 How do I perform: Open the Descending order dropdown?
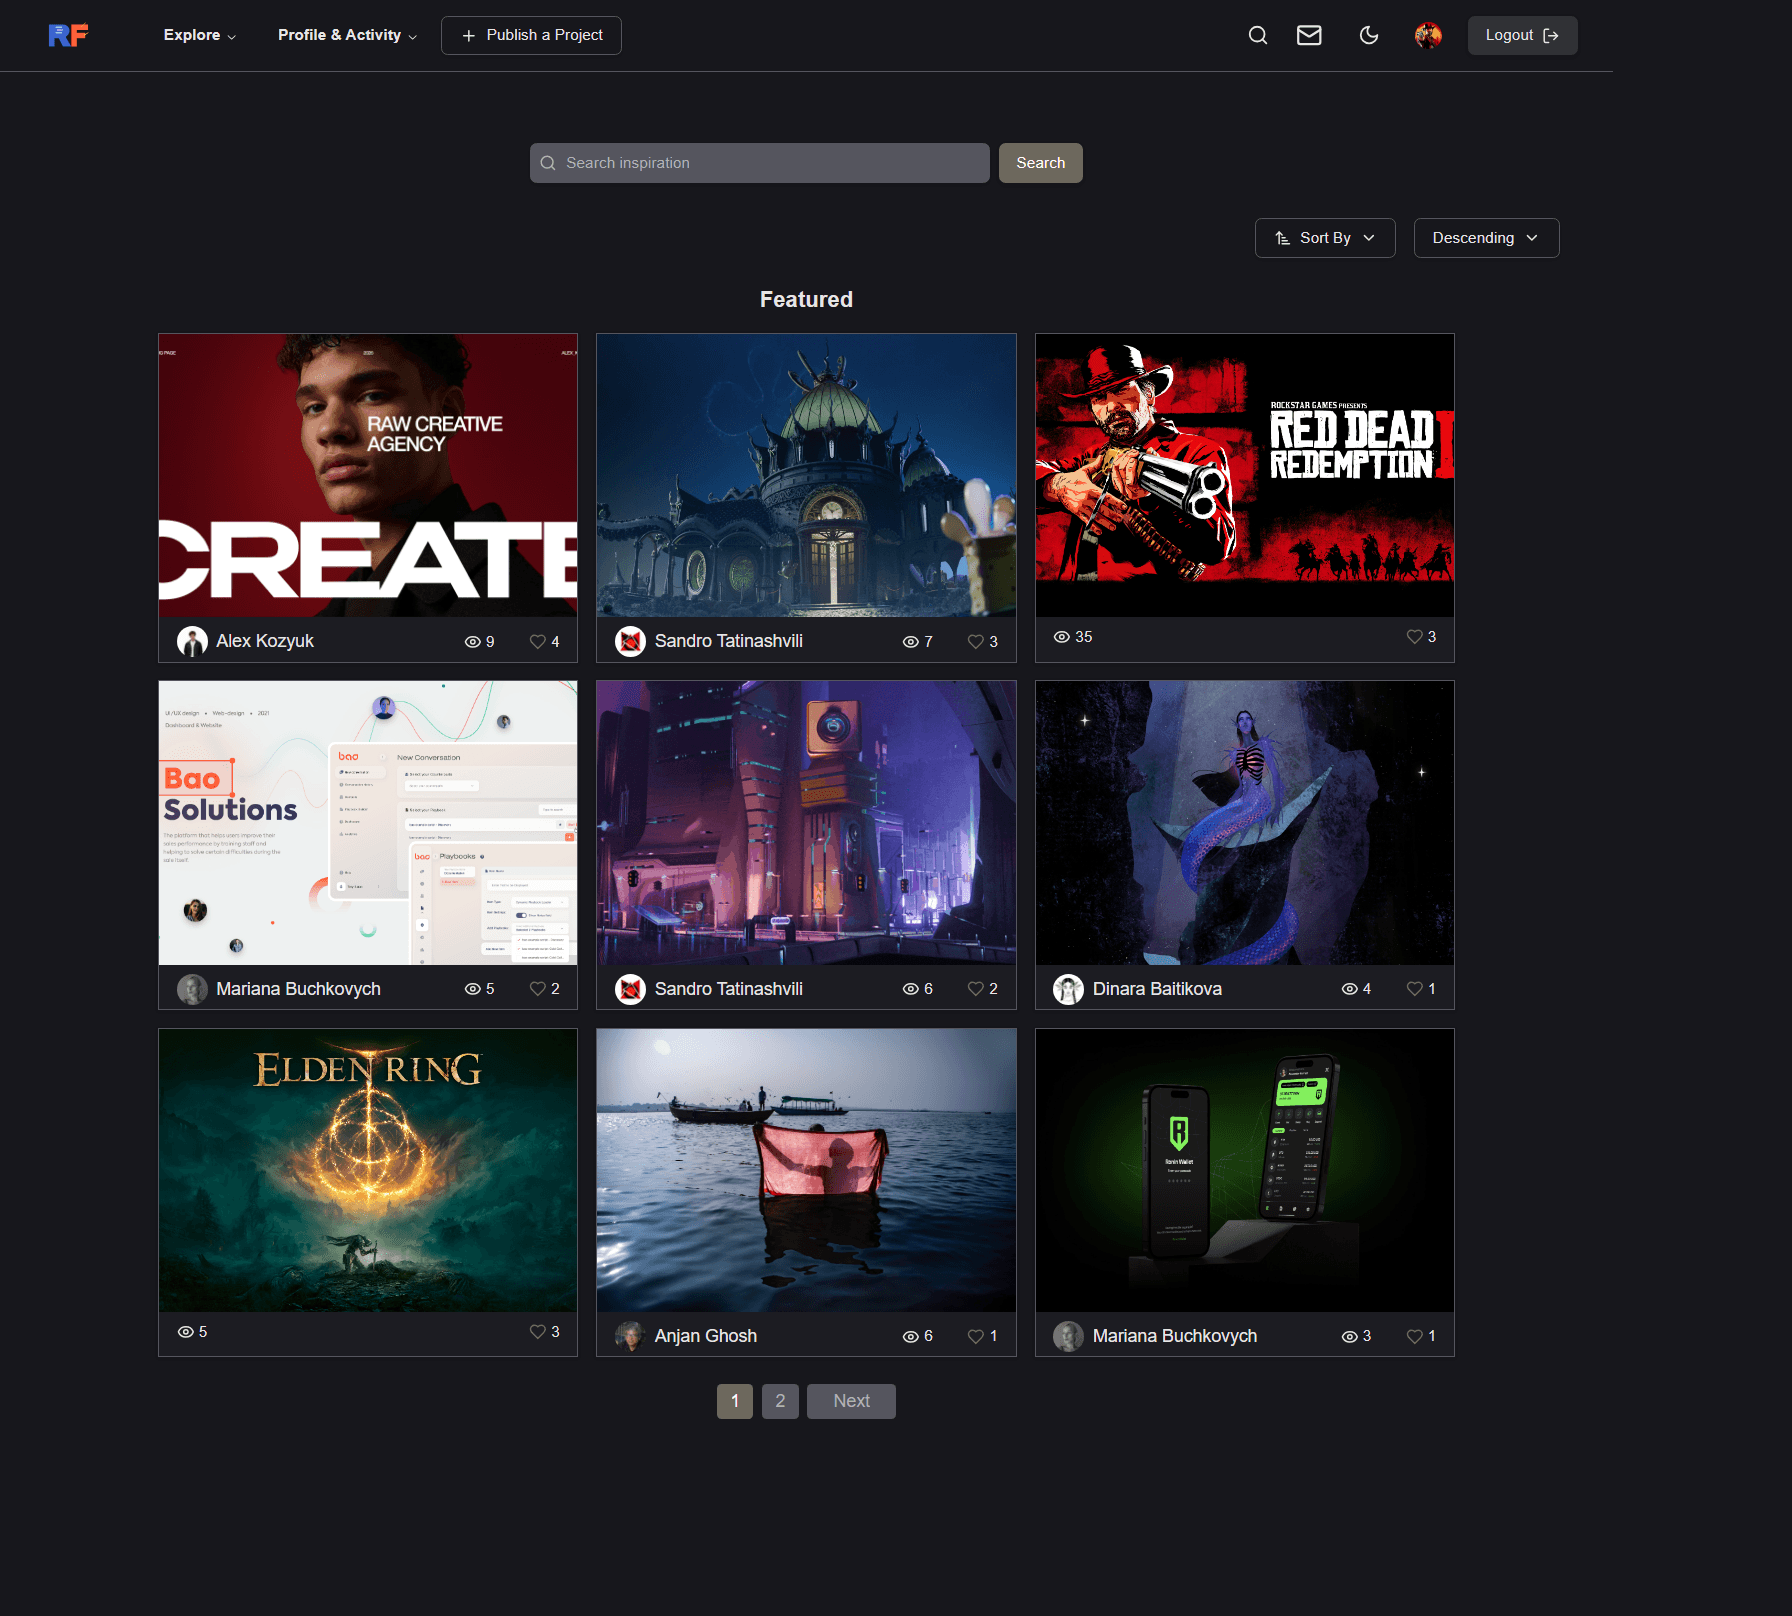click(x=1486, y=238)
